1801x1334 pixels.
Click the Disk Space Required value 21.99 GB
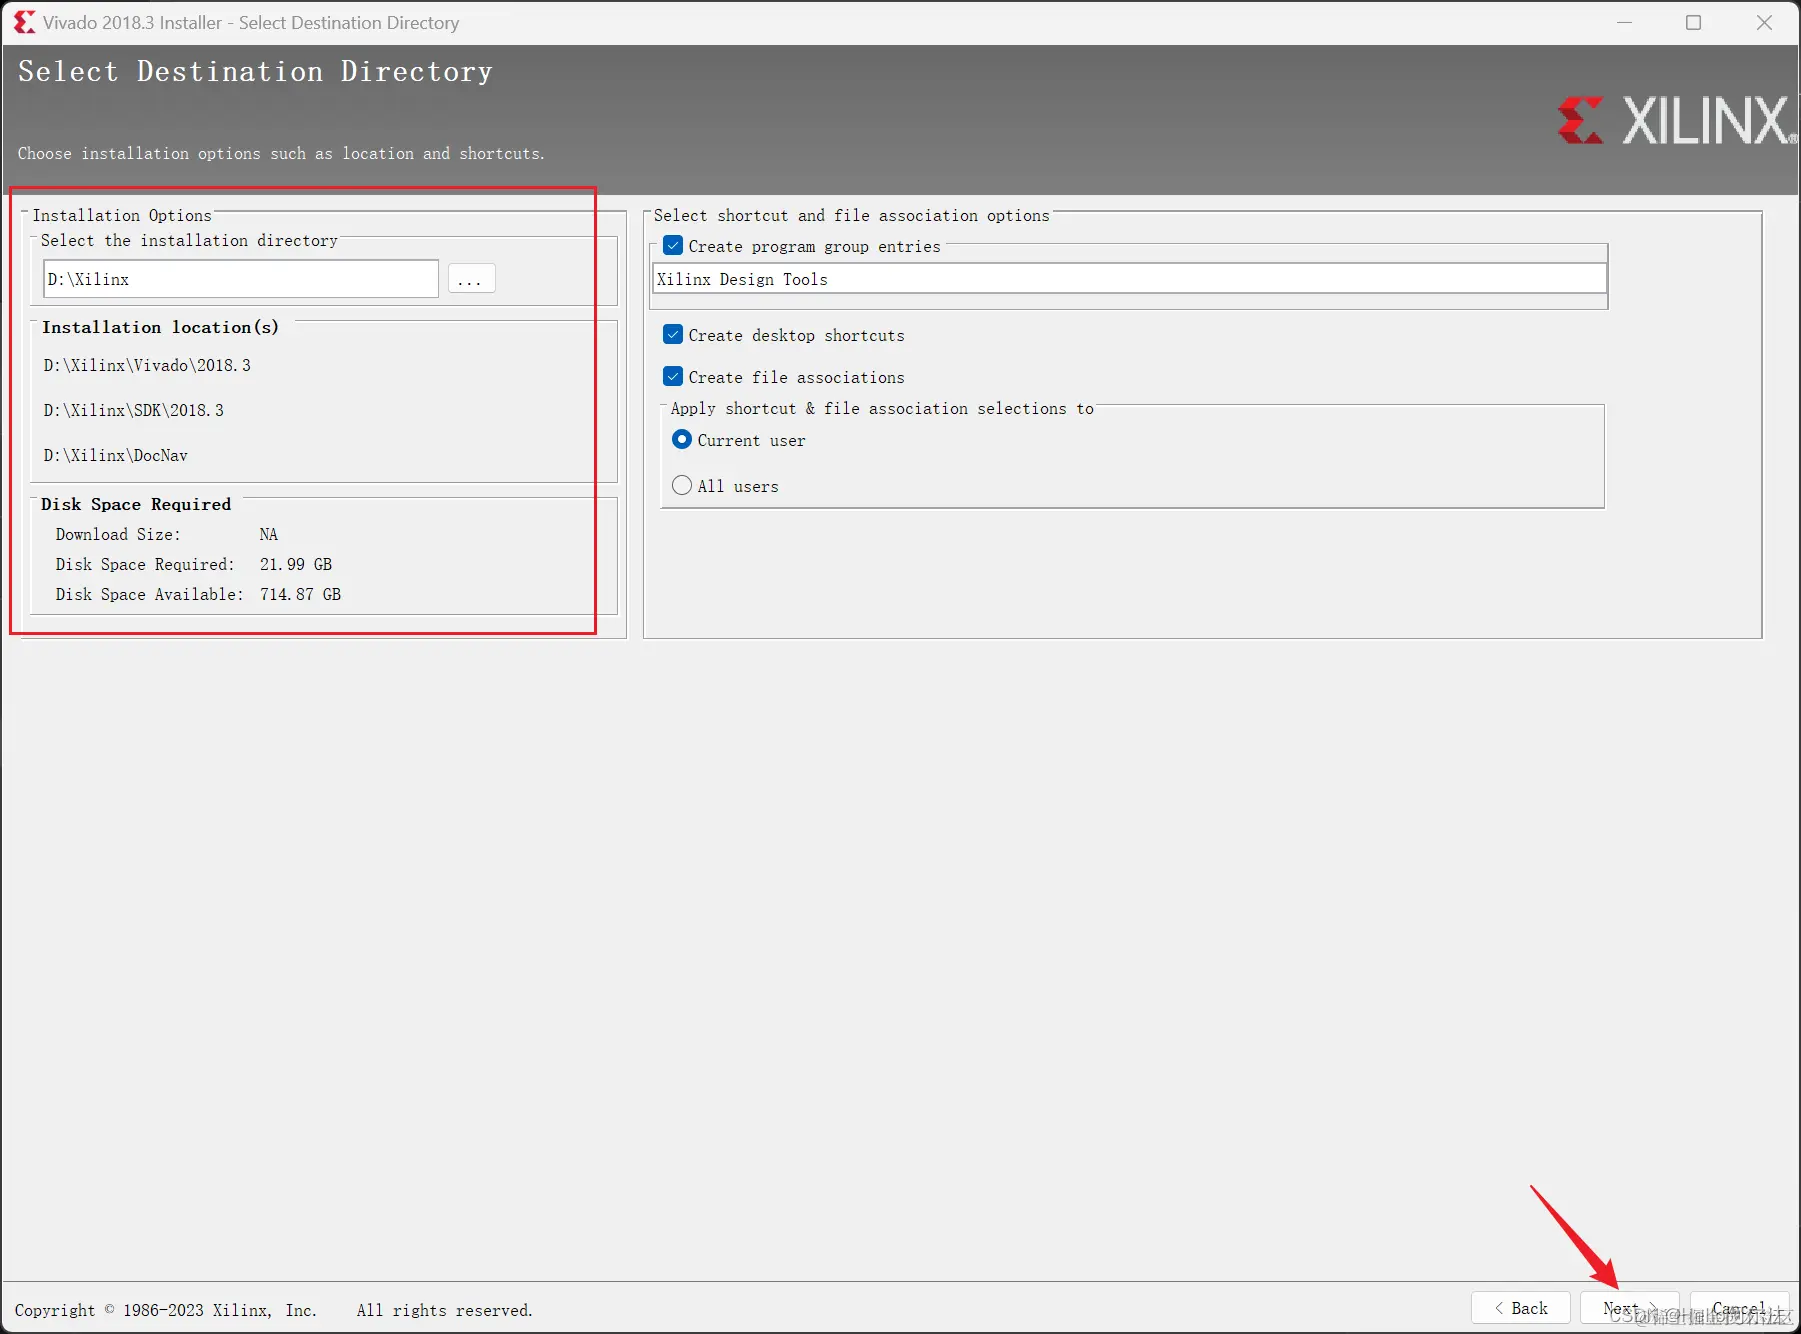[x=296, y=564]
